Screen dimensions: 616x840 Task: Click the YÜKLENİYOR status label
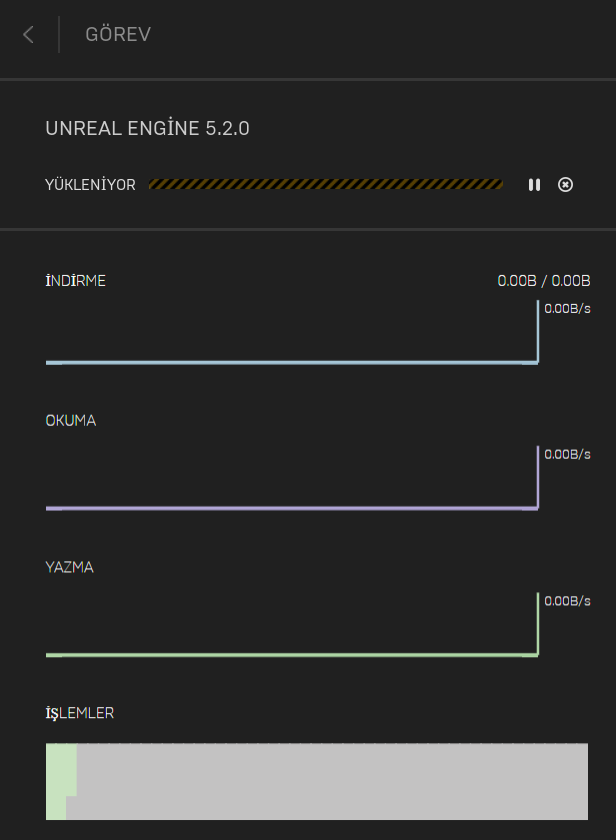90,185
